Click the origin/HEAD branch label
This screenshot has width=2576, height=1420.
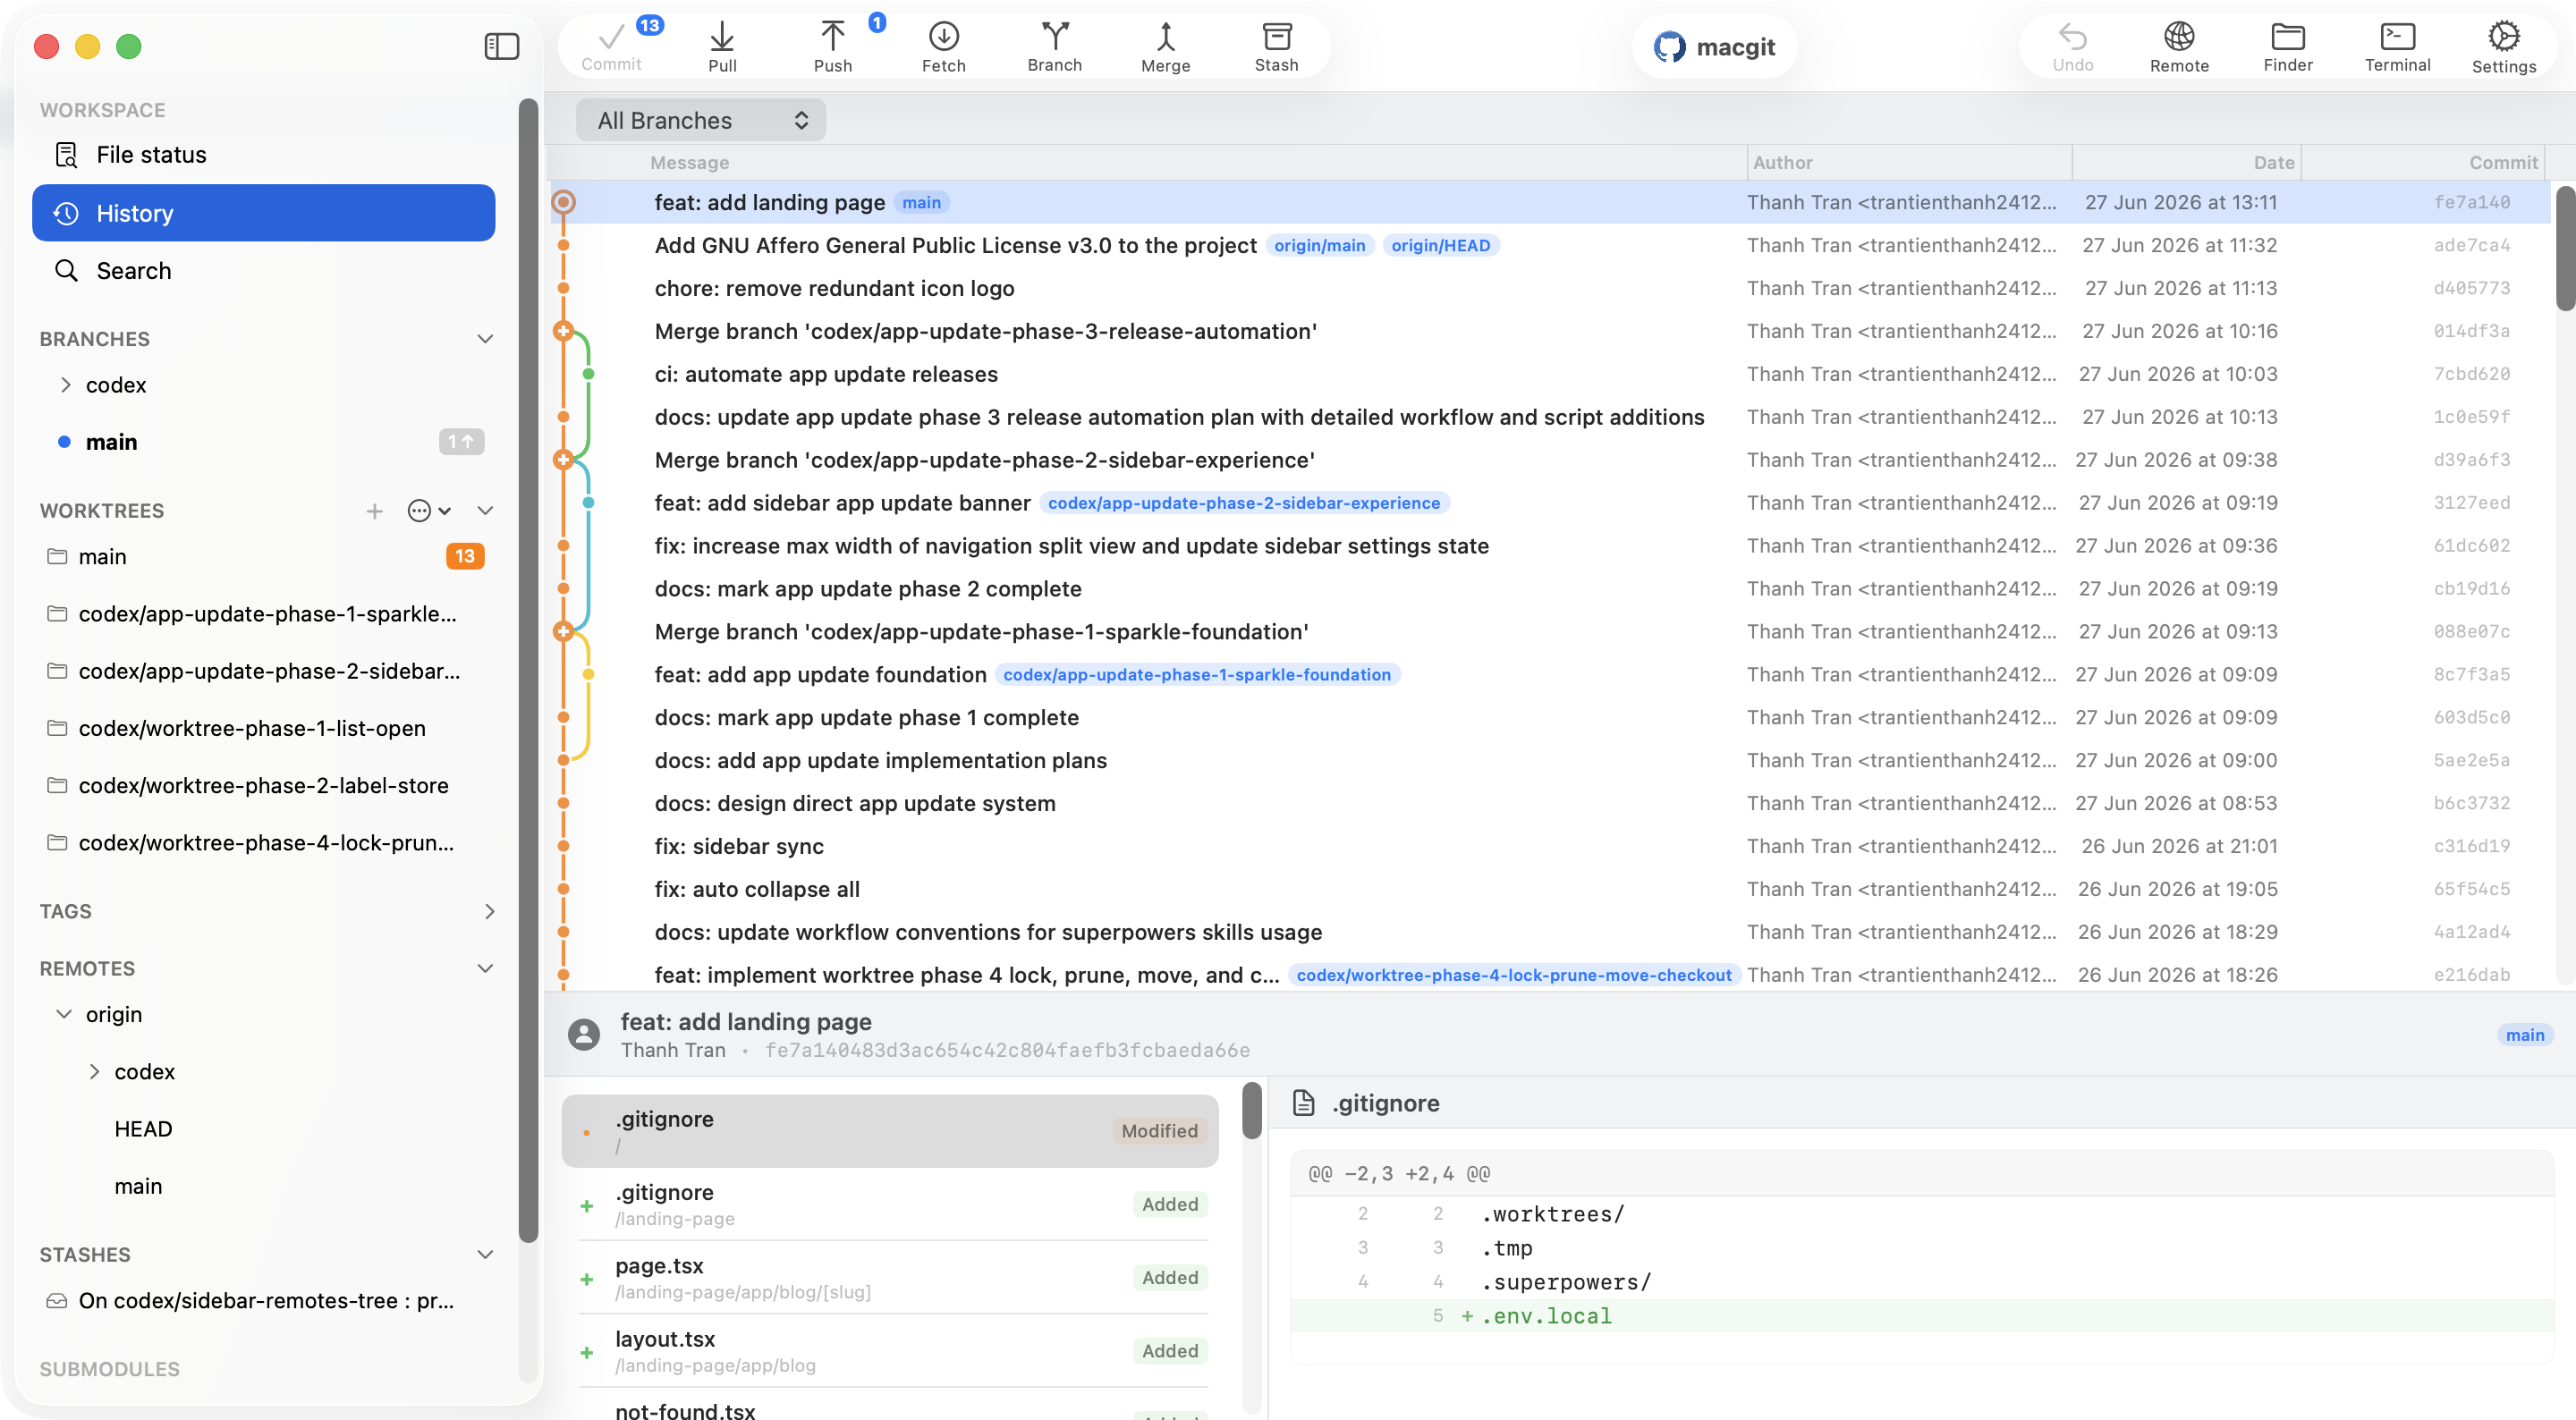[x=1440, y=246]
